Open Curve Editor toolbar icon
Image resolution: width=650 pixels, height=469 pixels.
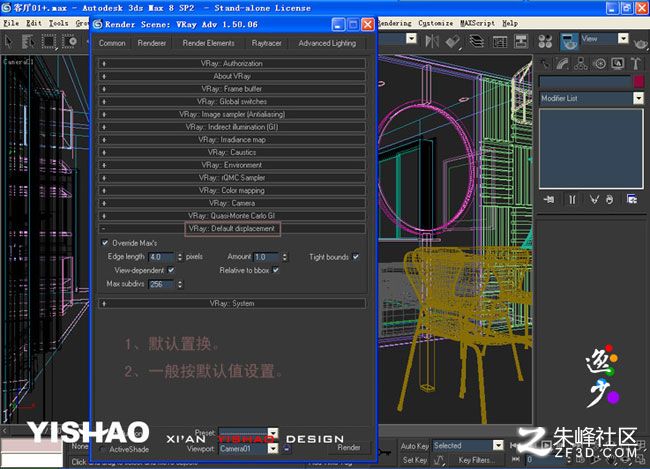[500, 41]
